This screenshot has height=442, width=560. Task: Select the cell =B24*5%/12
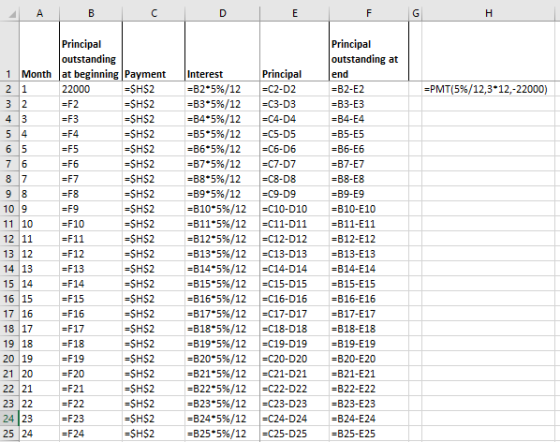pyautogui.click(x=222, y=419)
